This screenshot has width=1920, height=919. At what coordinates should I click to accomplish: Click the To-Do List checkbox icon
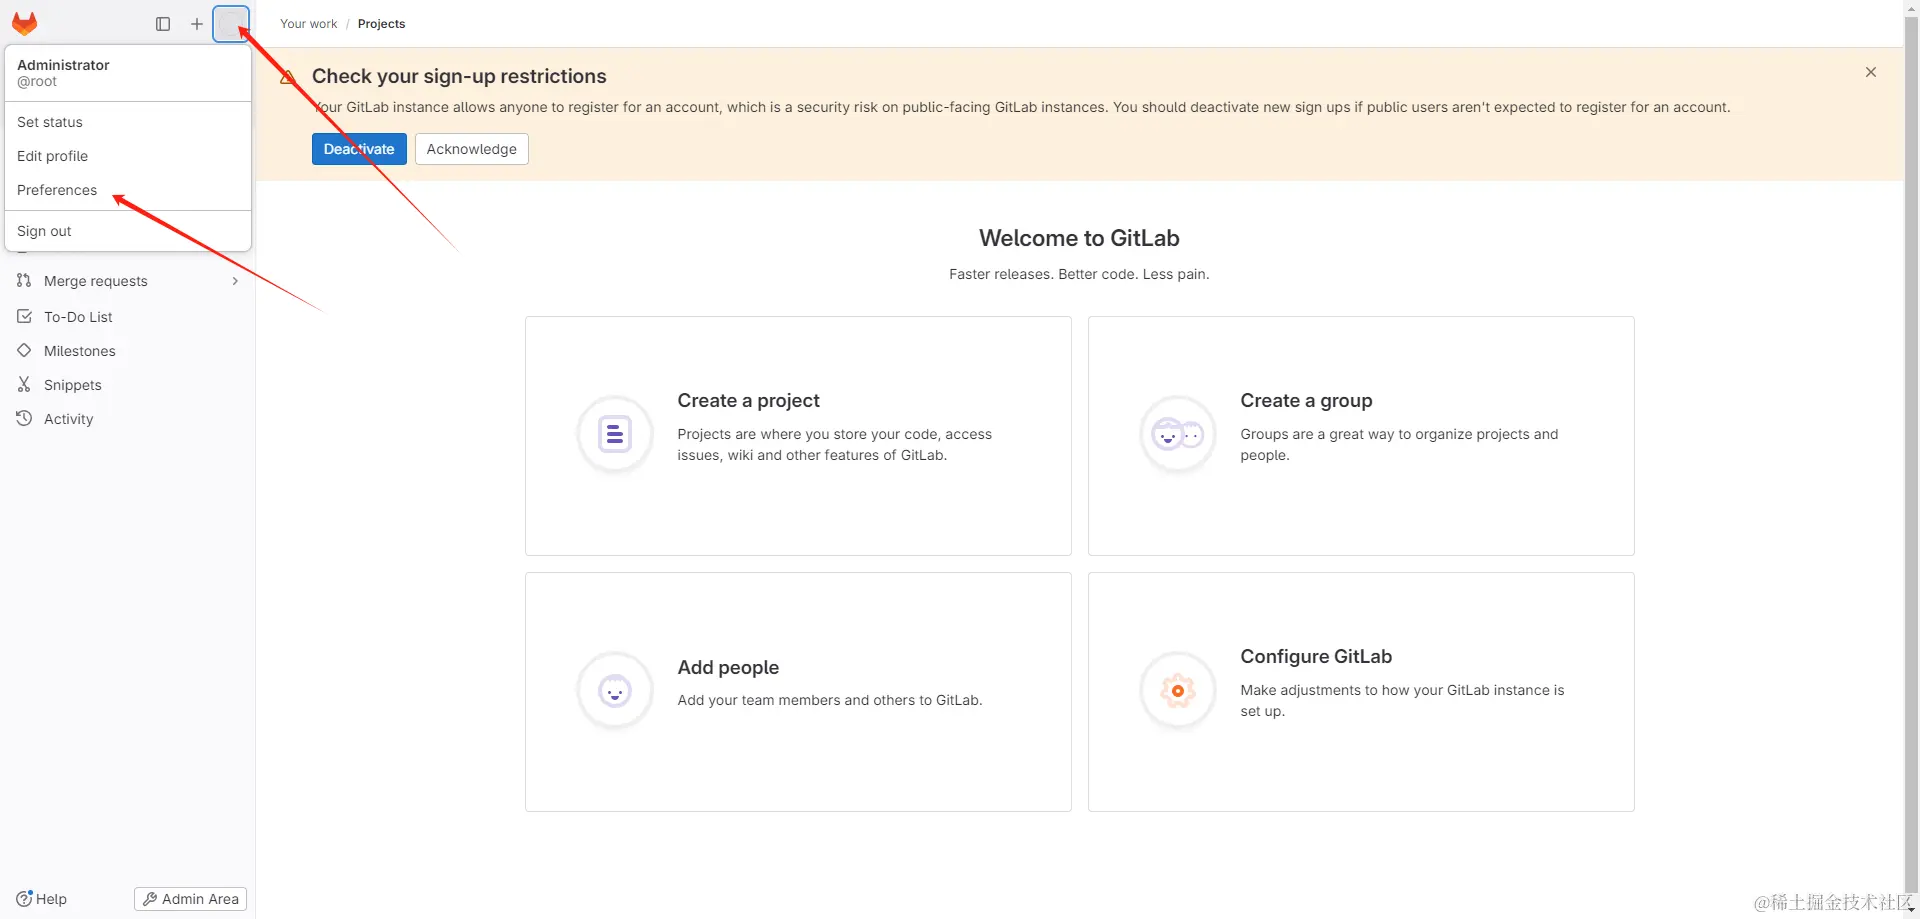coord(24,317)
